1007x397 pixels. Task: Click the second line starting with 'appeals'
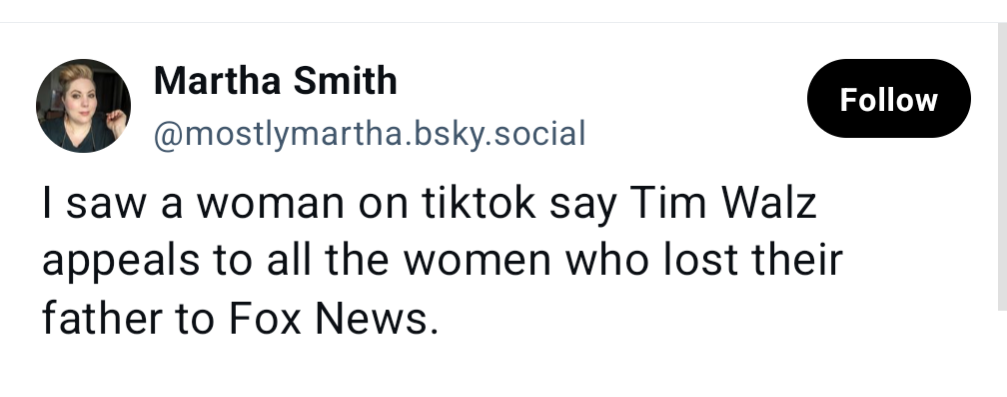pos(442,261)
